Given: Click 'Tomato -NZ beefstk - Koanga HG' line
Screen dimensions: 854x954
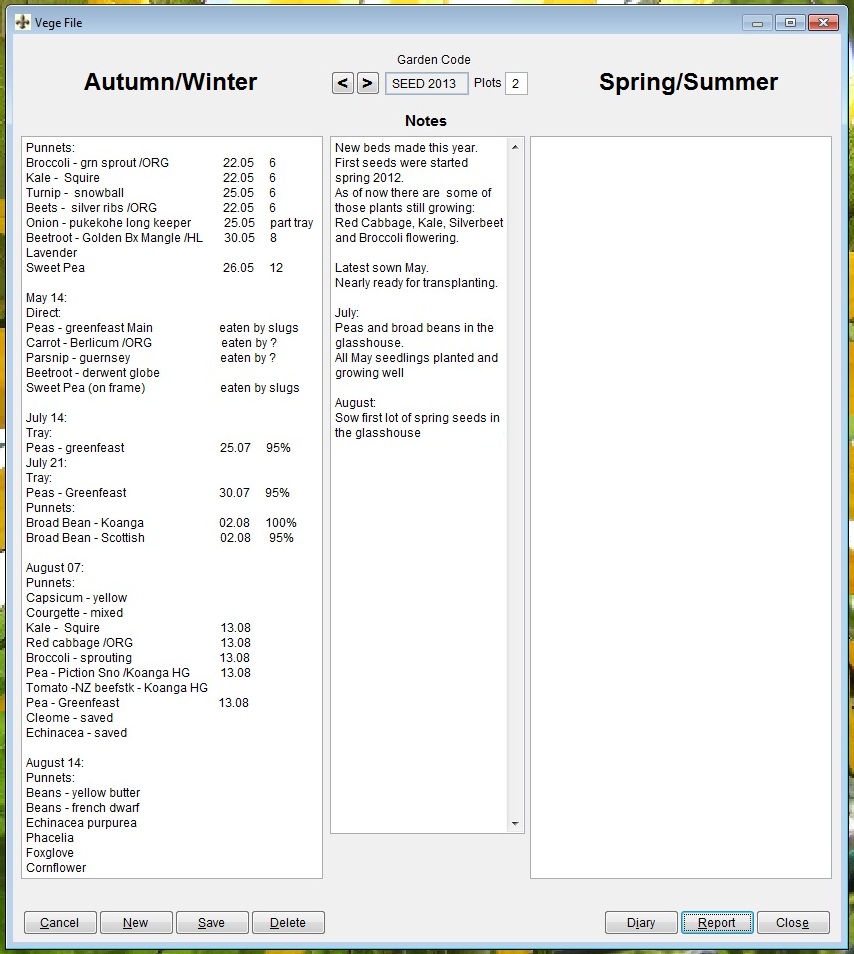Looking at the screenshot, I should coord(117,688).
